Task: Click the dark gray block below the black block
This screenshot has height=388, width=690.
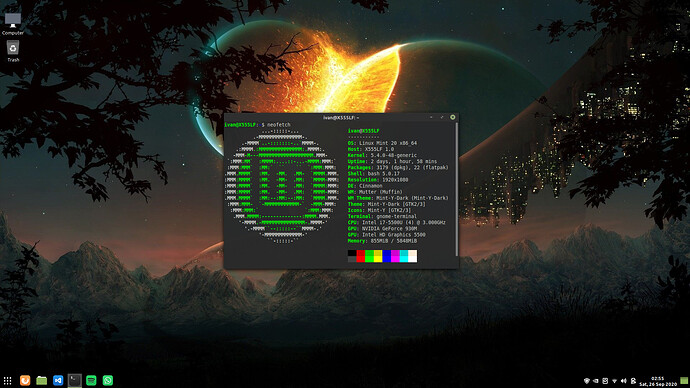Action: coord(352,259)
